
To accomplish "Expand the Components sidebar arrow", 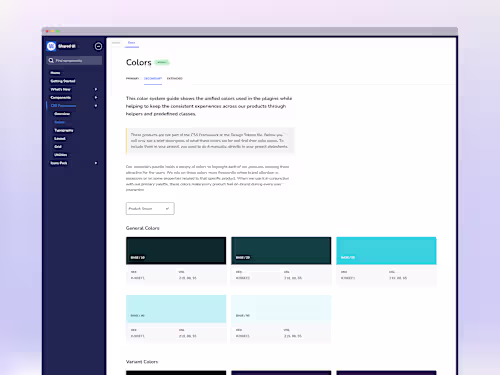I will coord(96,97).
